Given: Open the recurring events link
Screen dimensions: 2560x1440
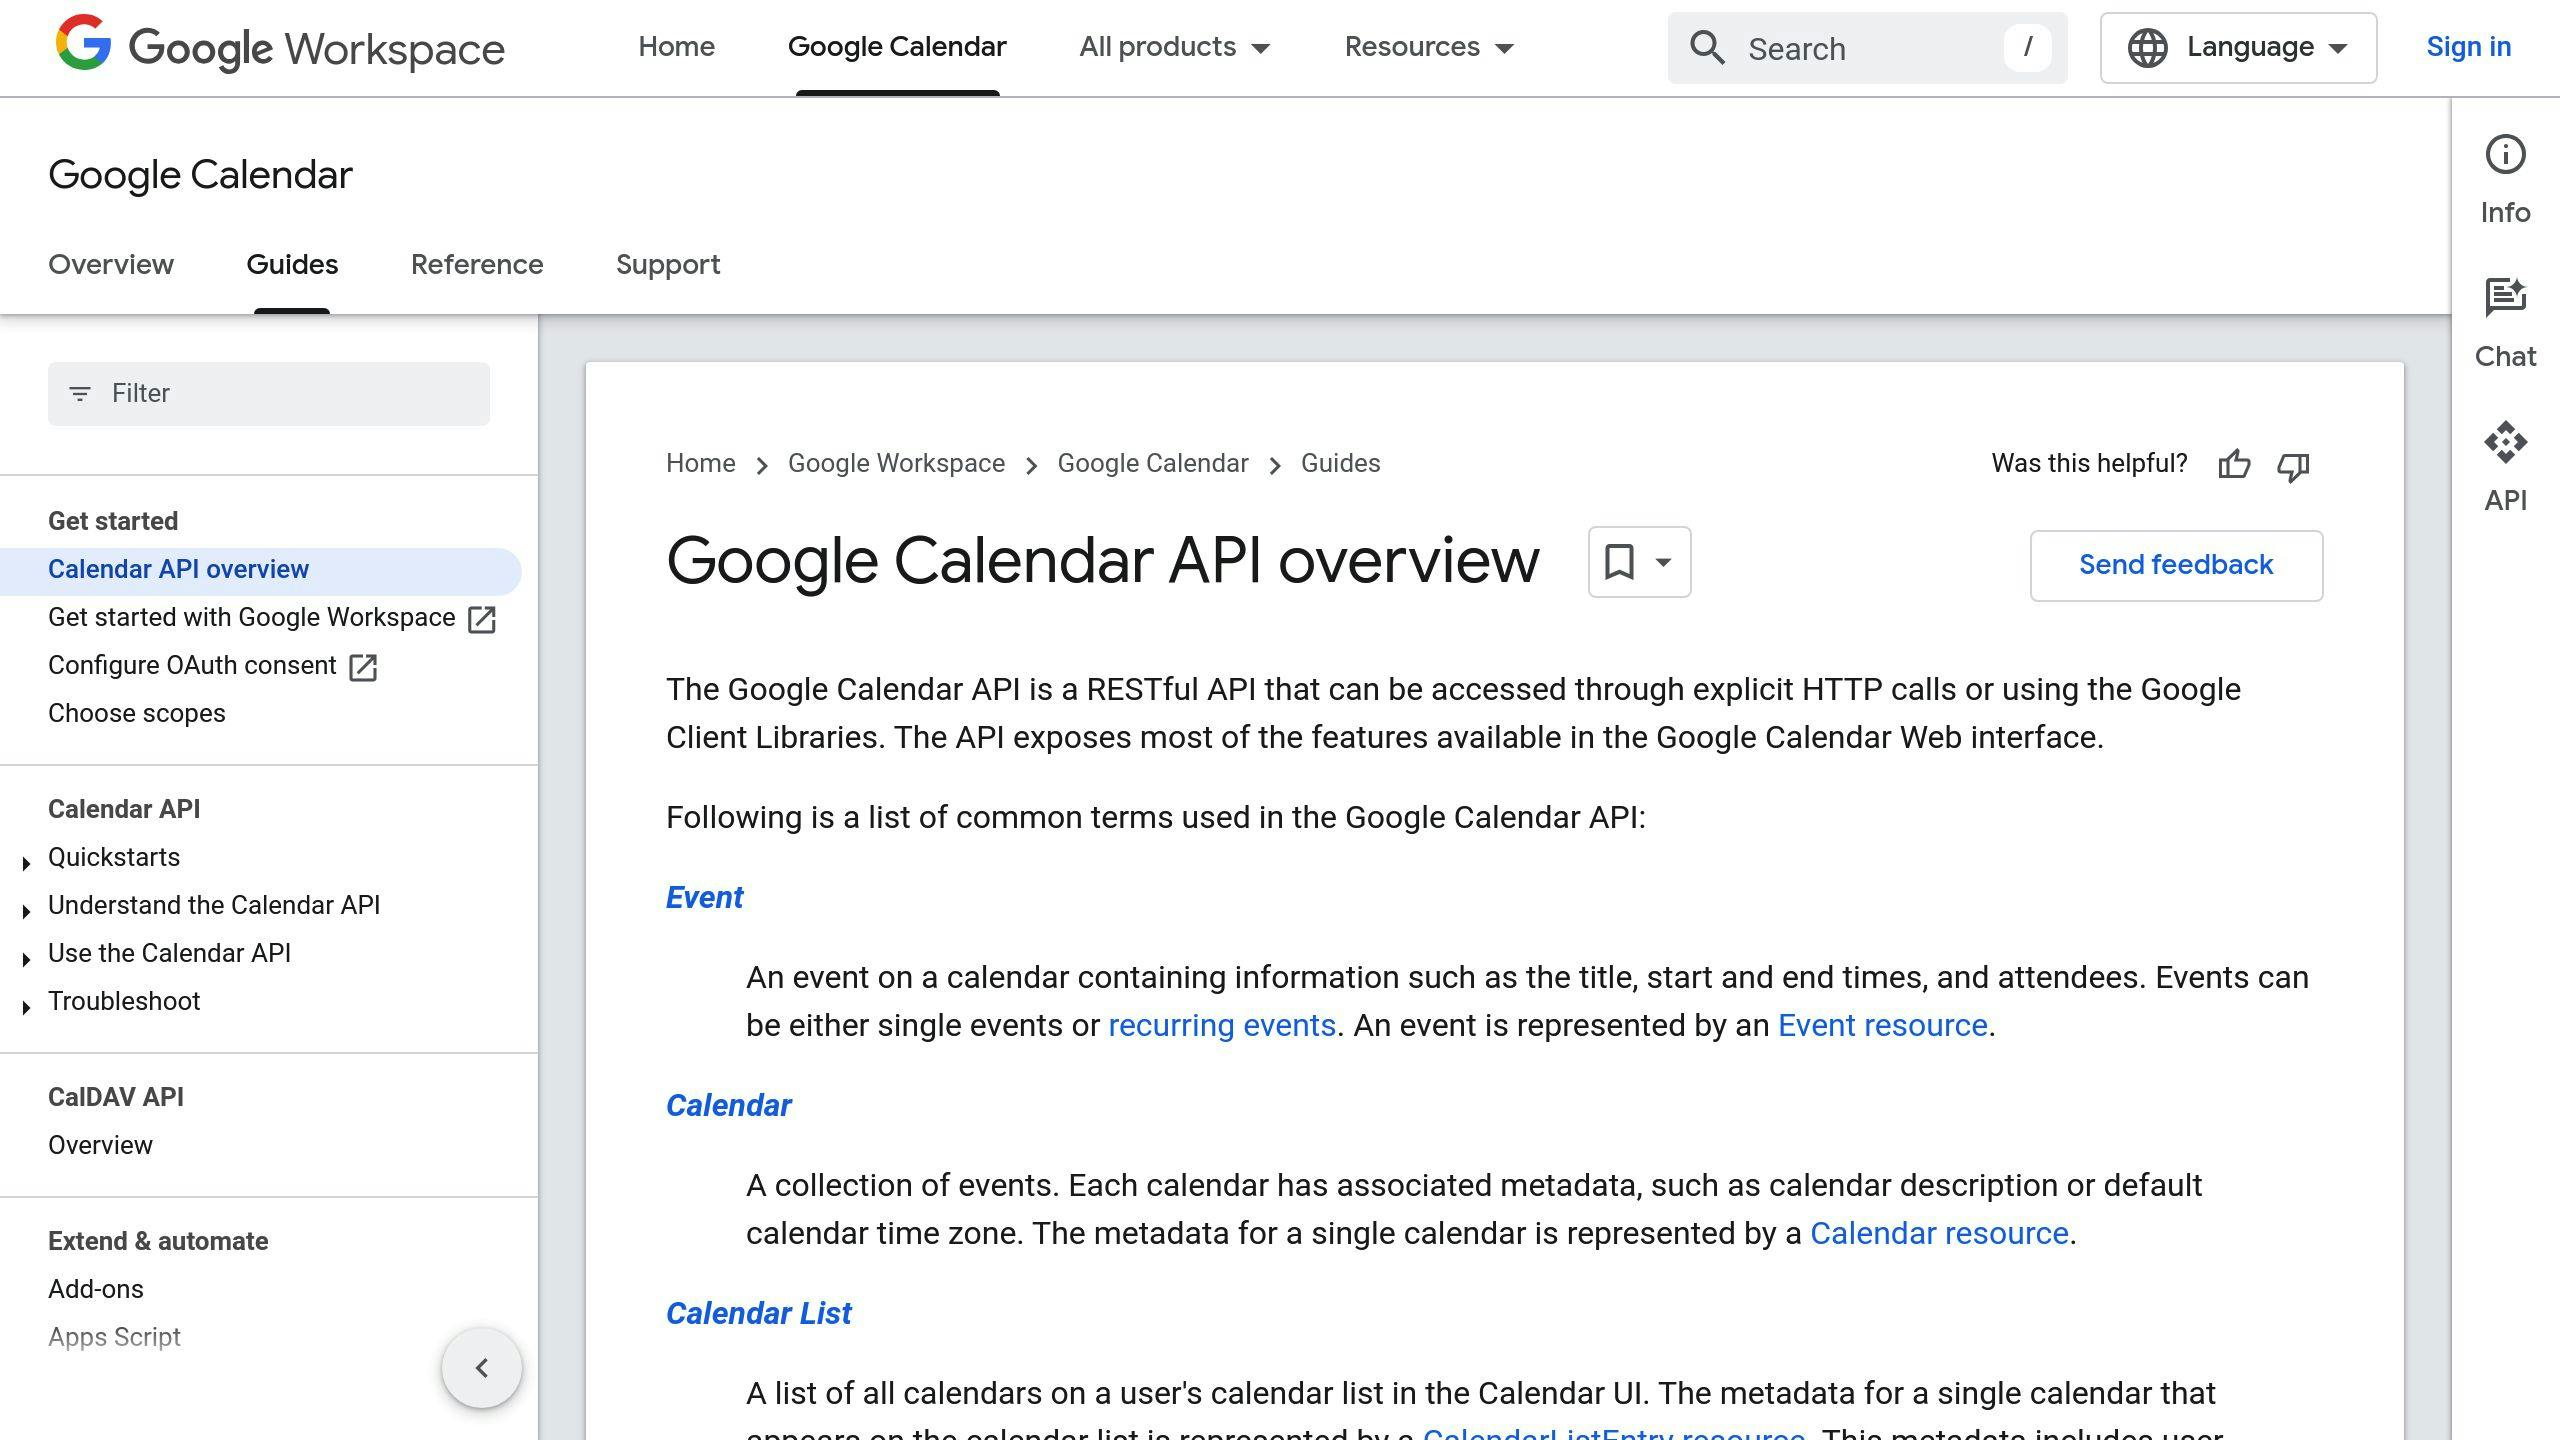Looking at the screenshot, I should pyautogui.click(x=1222, y=1026).
